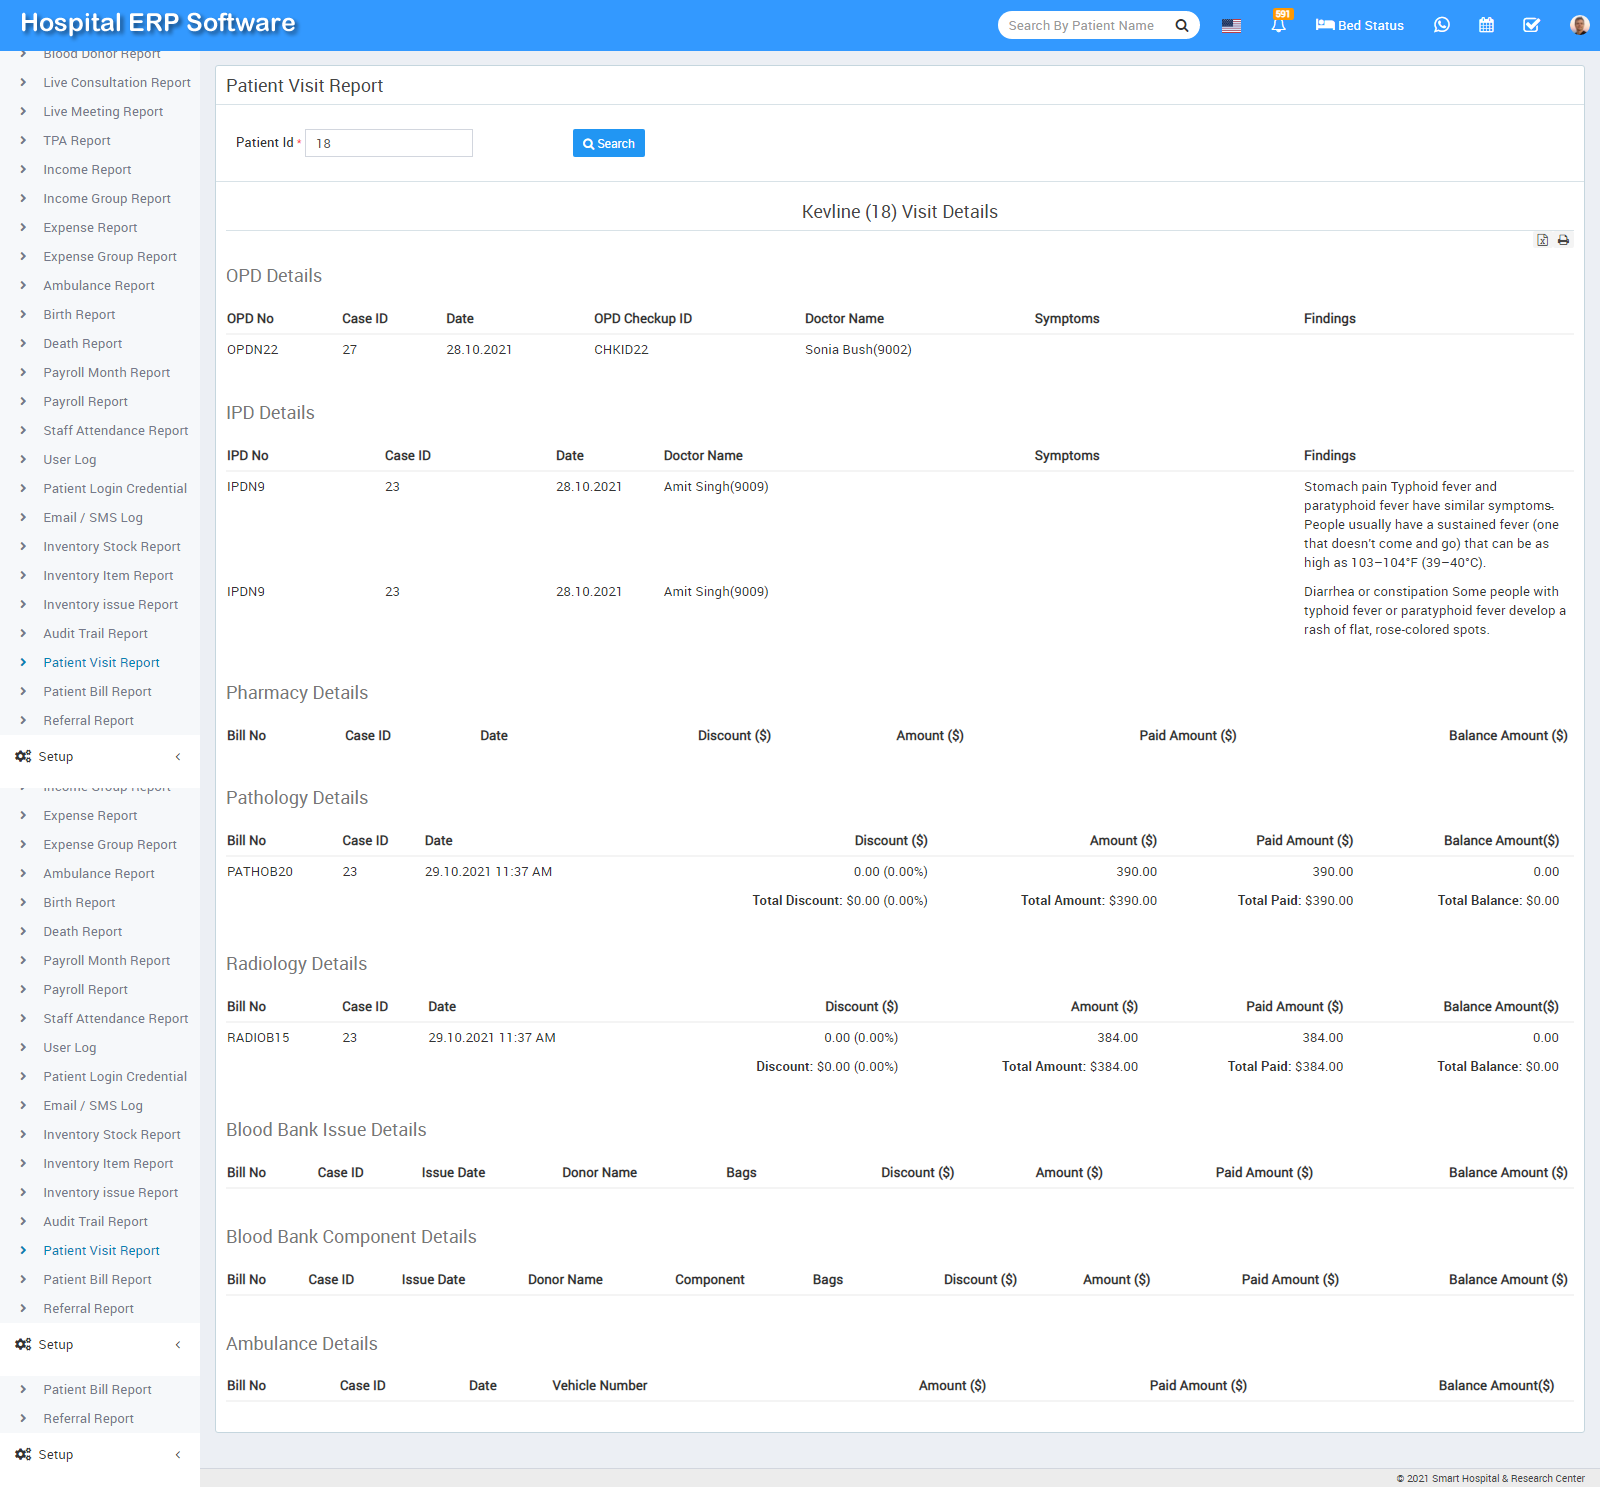Click the WhatsApp chat icon
This screenshot has width=1600, height=1487.
pos(1441,25)
